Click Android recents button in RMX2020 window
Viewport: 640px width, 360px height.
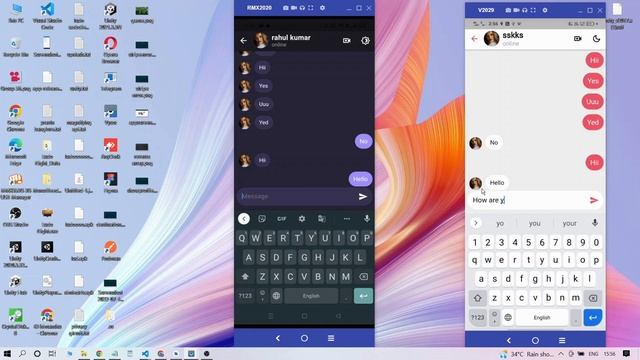click(331, 338)
